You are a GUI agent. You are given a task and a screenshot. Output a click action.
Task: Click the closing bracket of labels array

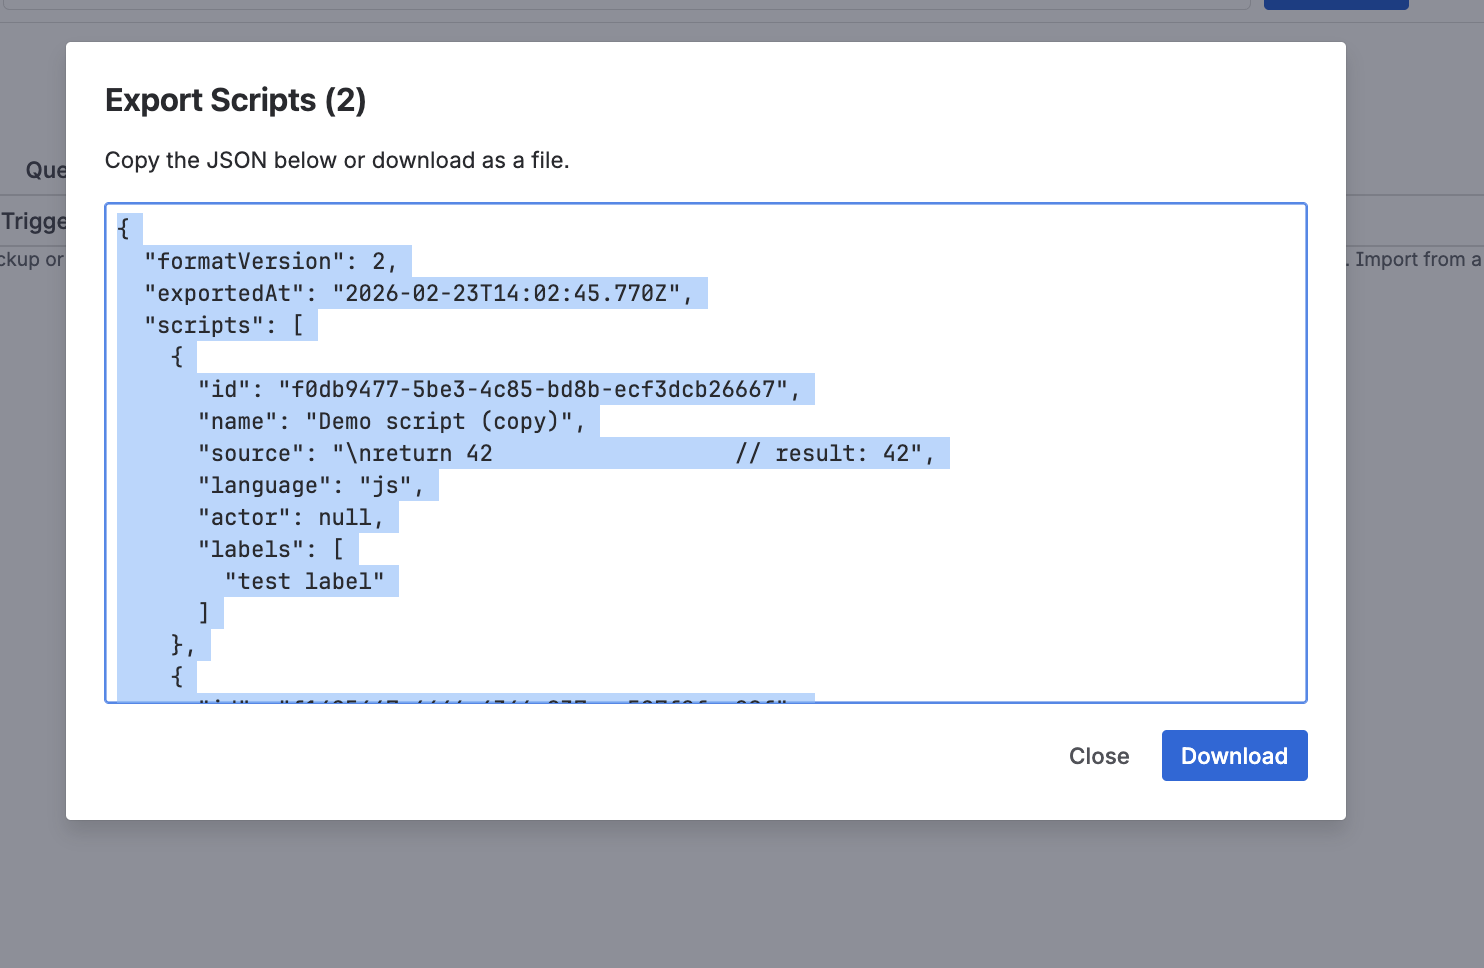tap(204, 613)
